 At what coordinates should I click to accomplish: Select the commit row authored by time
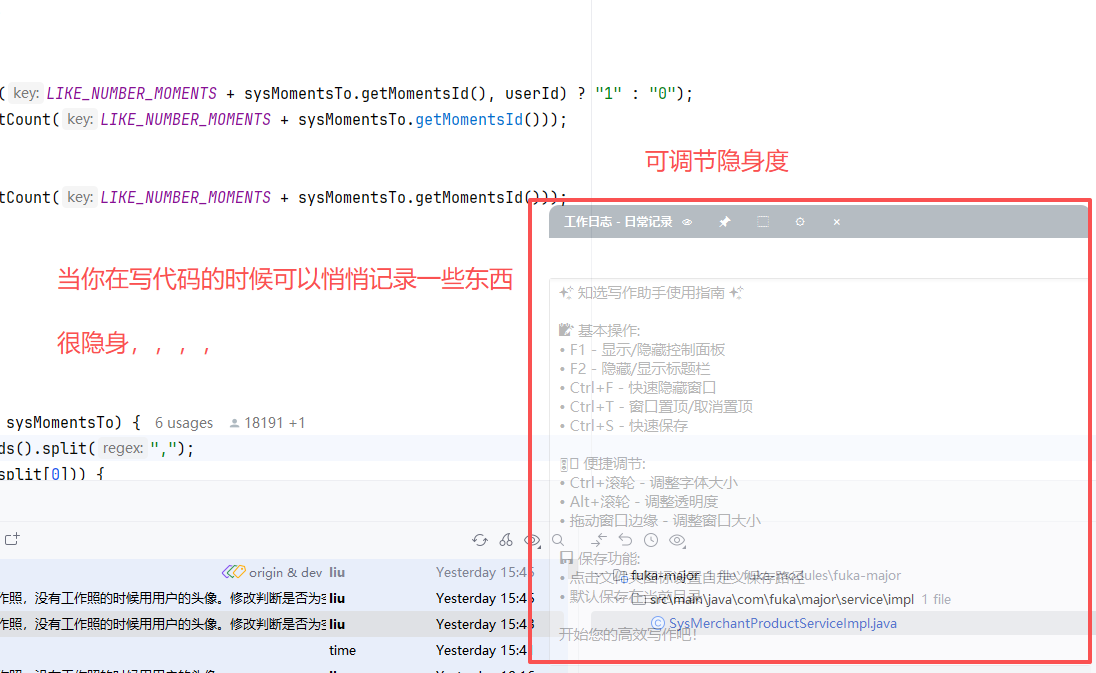282,650
